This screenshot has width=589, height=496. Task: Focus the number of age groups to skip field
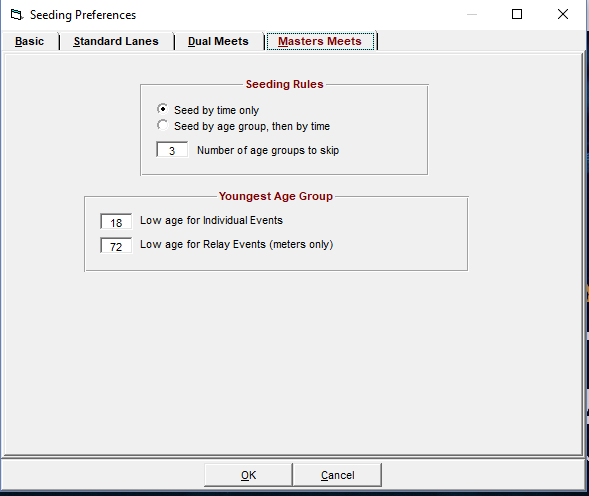pos(172,150)
